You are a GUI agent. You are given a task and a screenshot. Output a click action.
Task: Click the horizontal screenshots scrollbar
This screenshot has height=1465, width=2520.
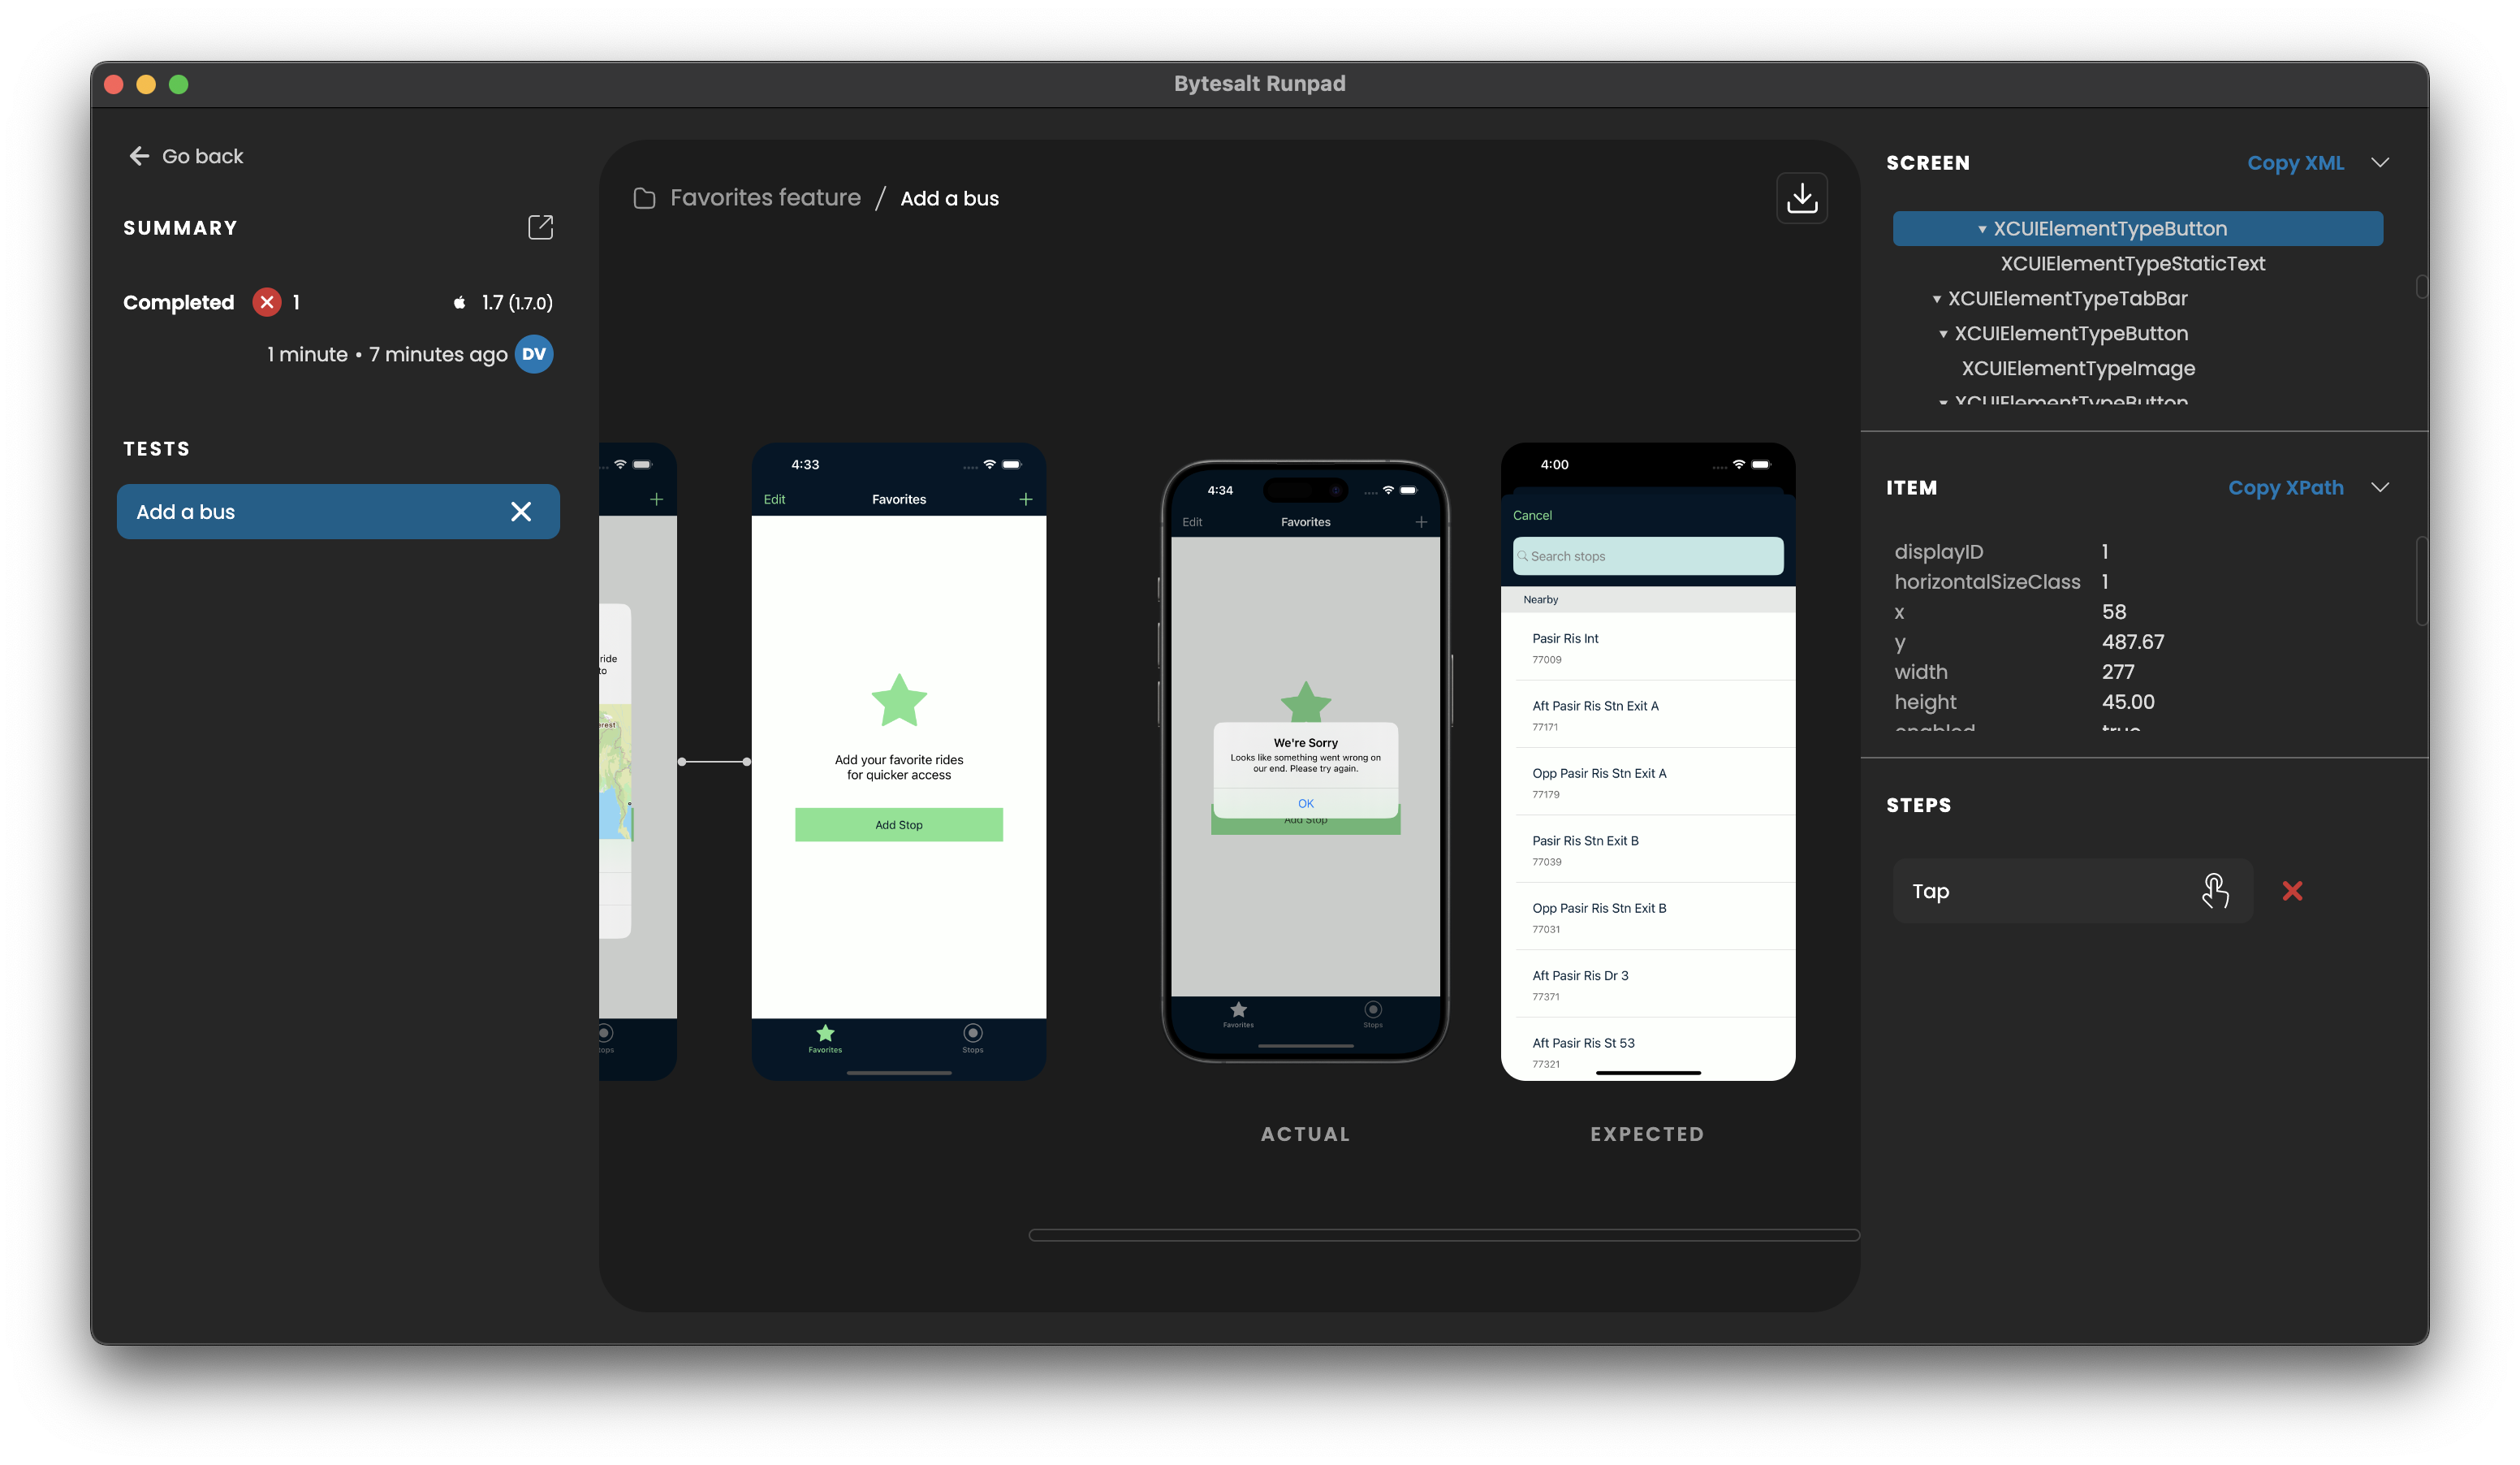point(1444,1235)
